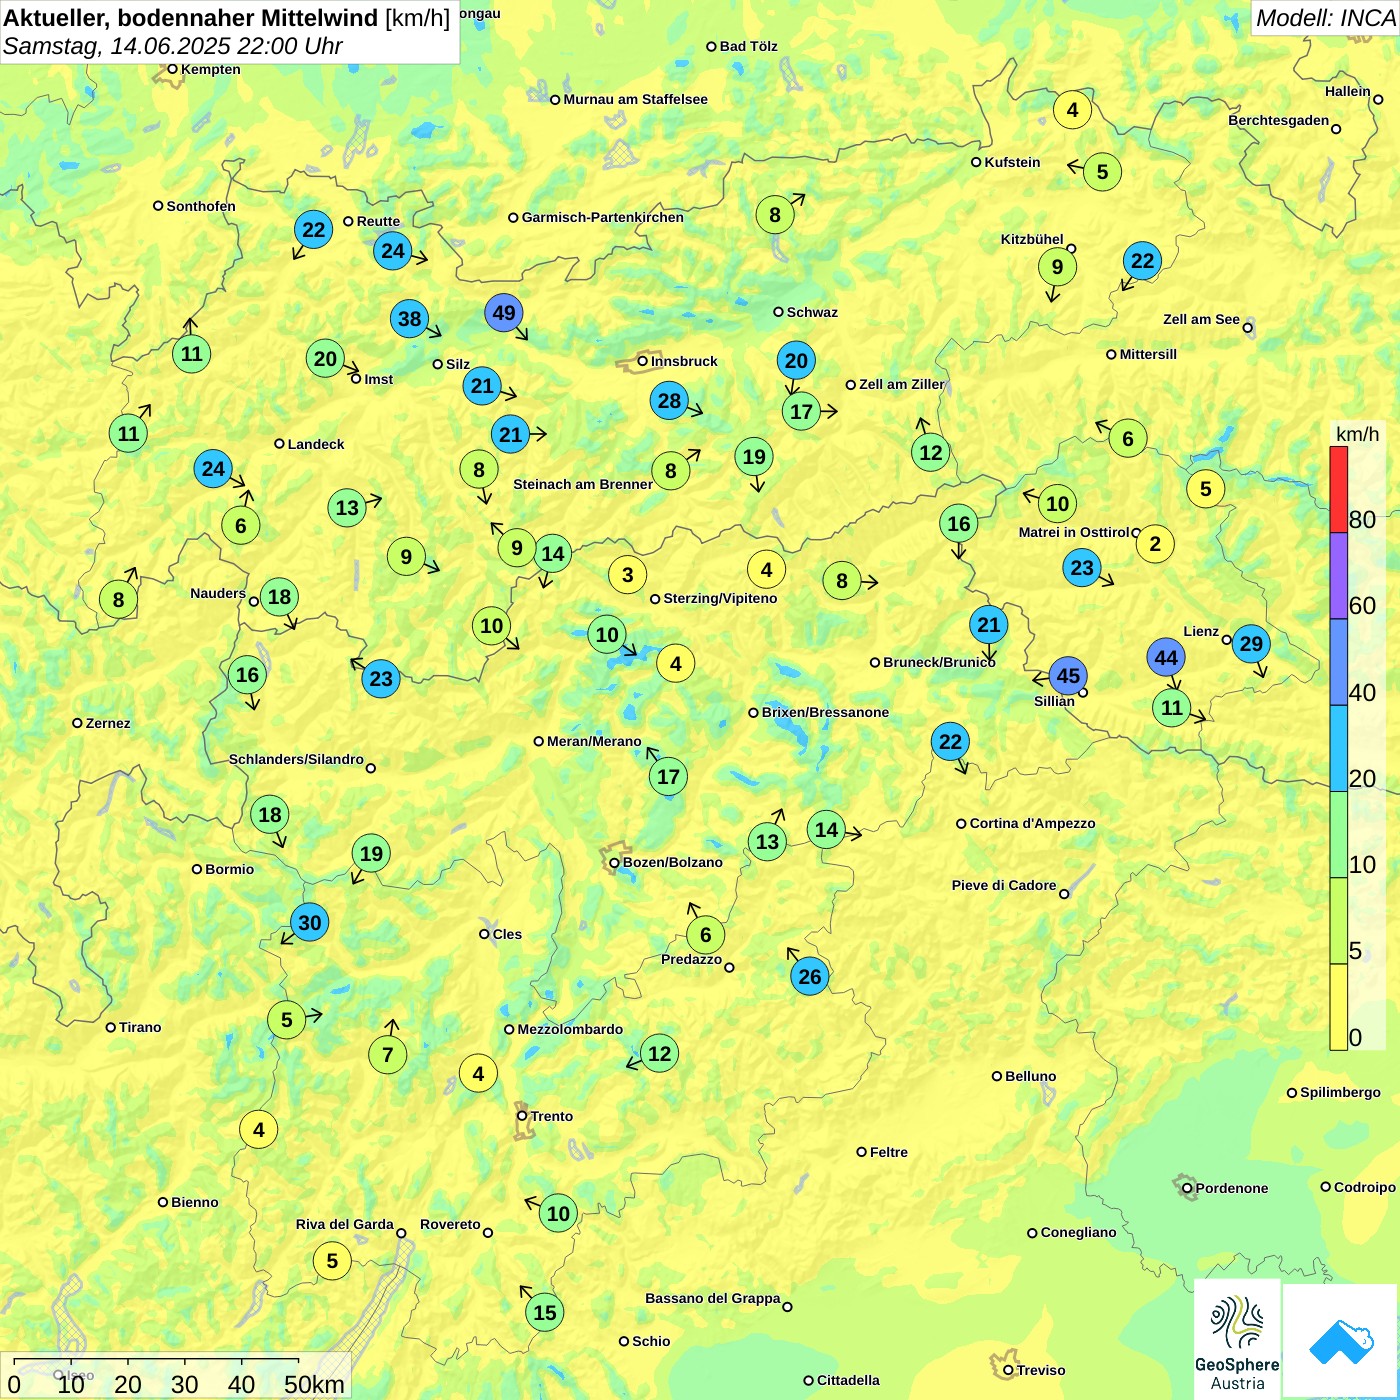Click the 50km scale bar label
The image size is (1400, 1400).
[x=315, y=1384]
